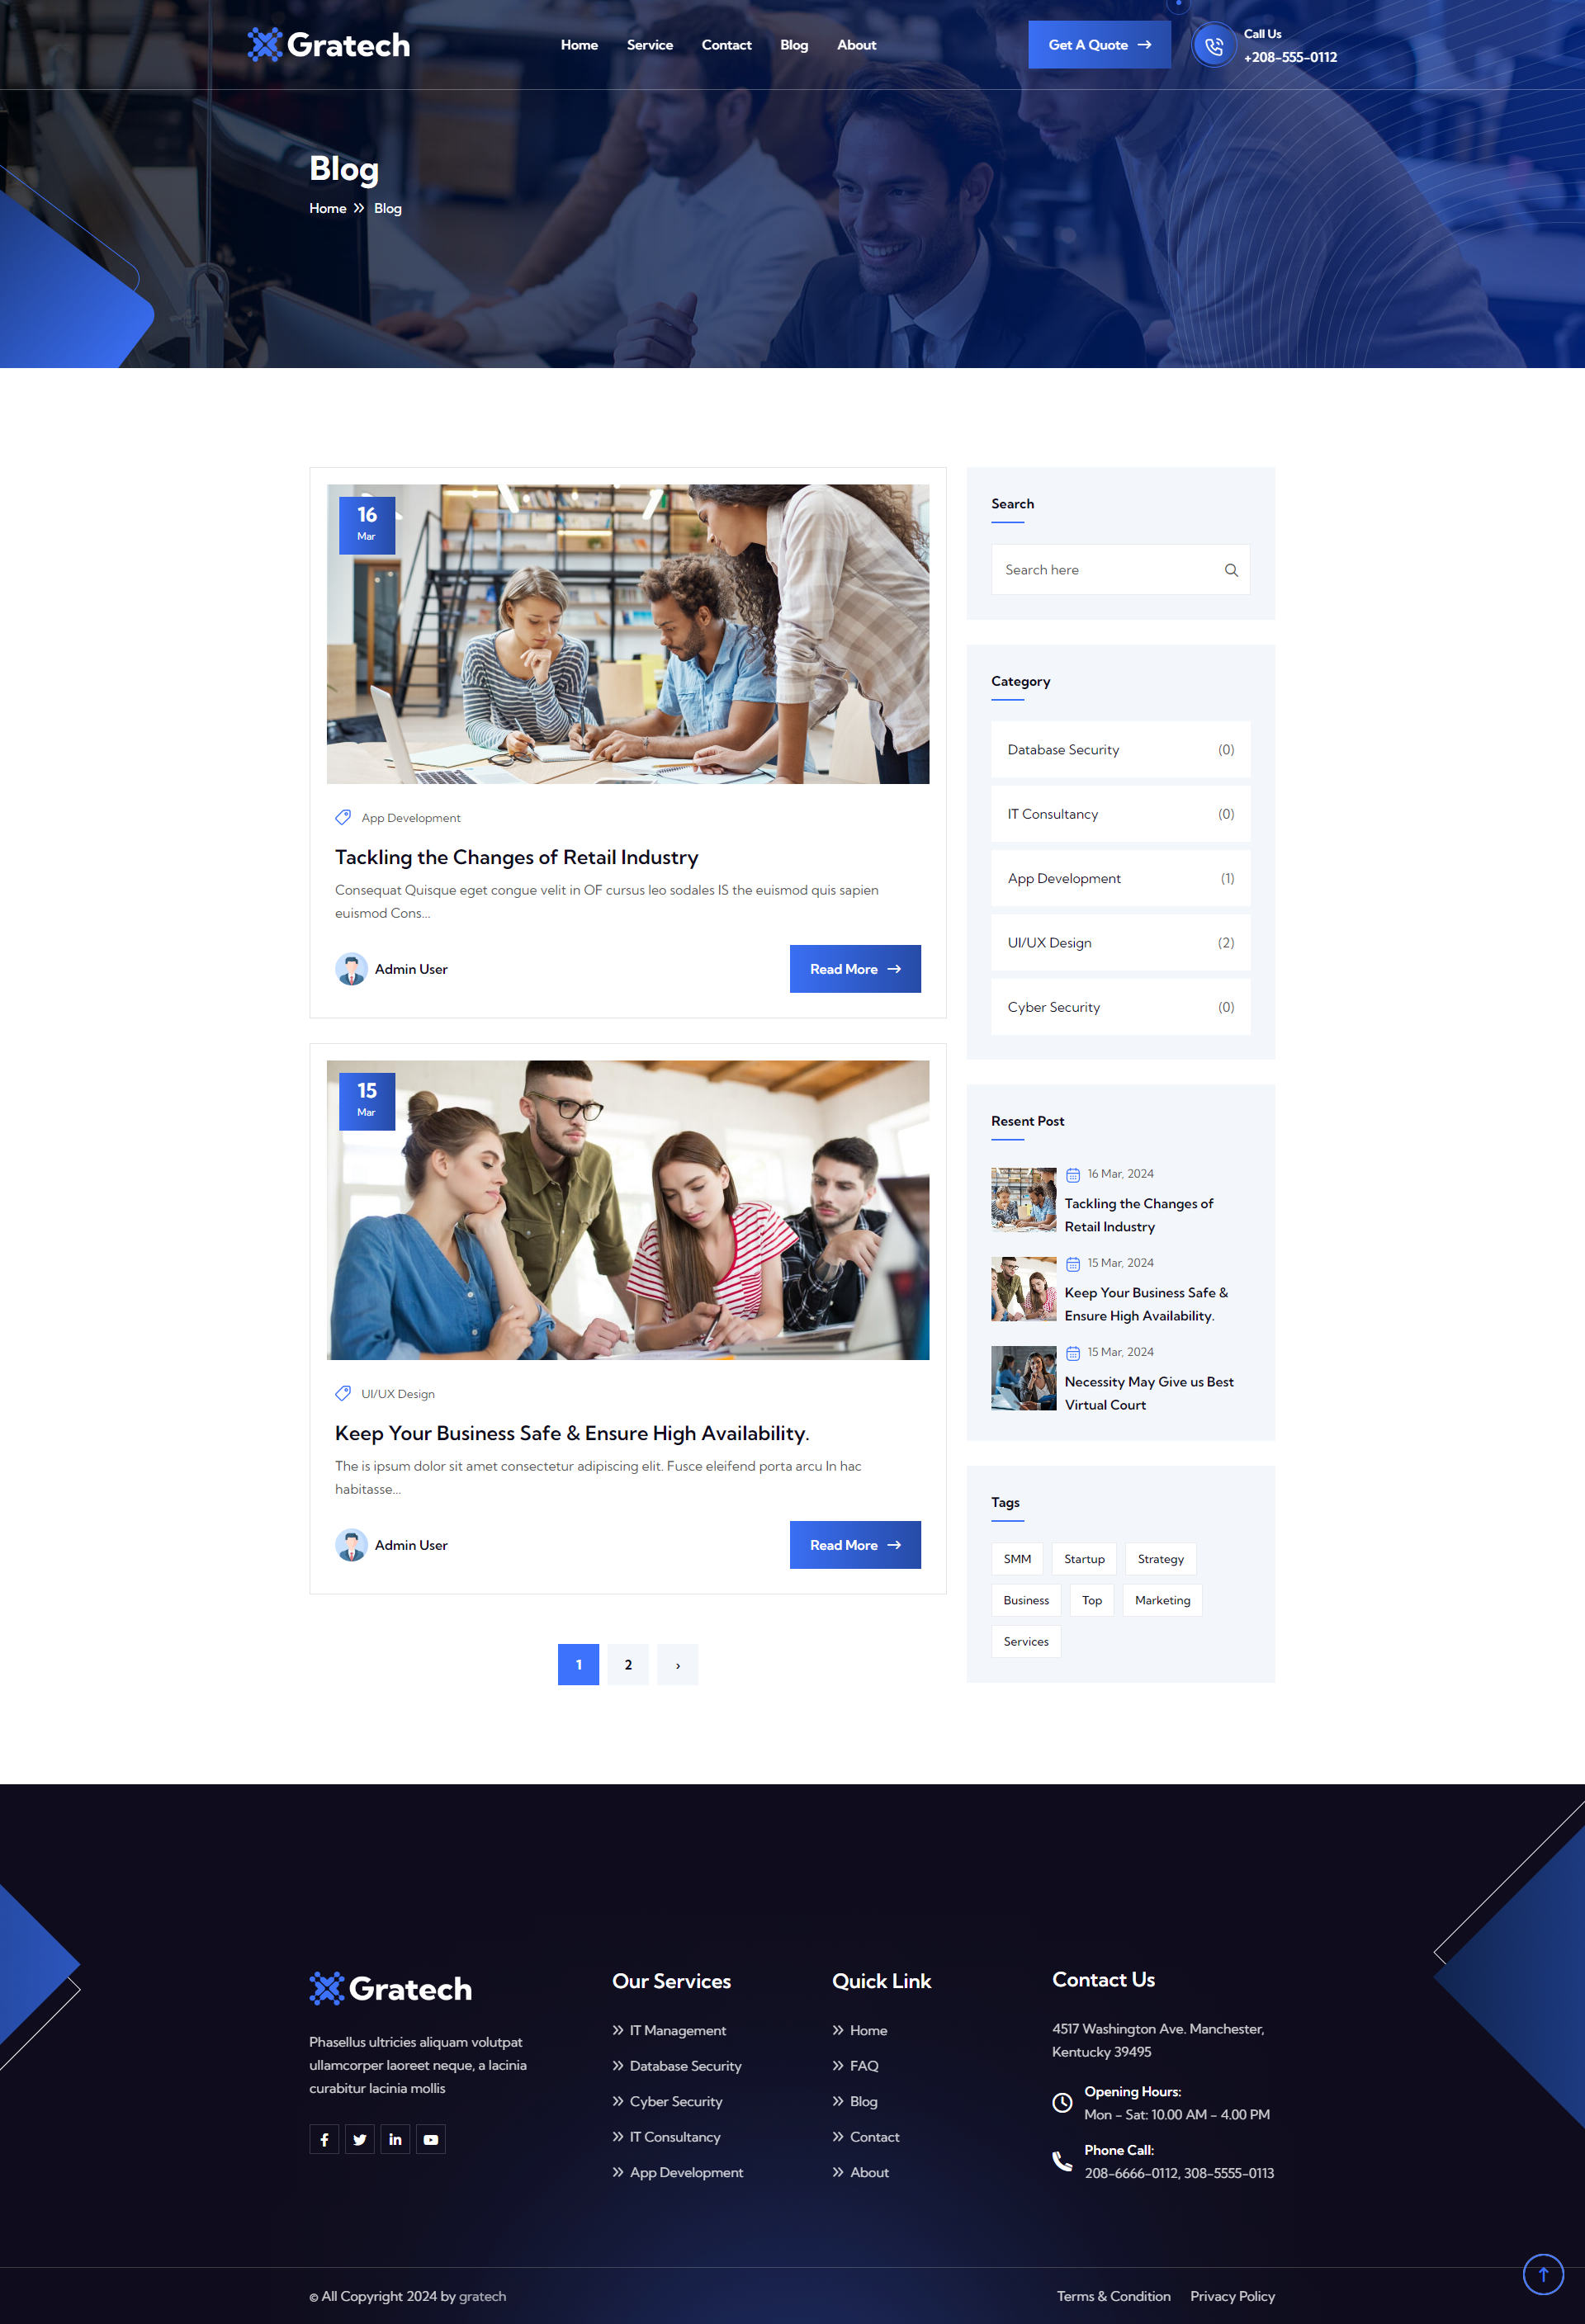Click Home in the breadcrumb
Viewport: 1585px width, 2324px height.
click(327, 208)
